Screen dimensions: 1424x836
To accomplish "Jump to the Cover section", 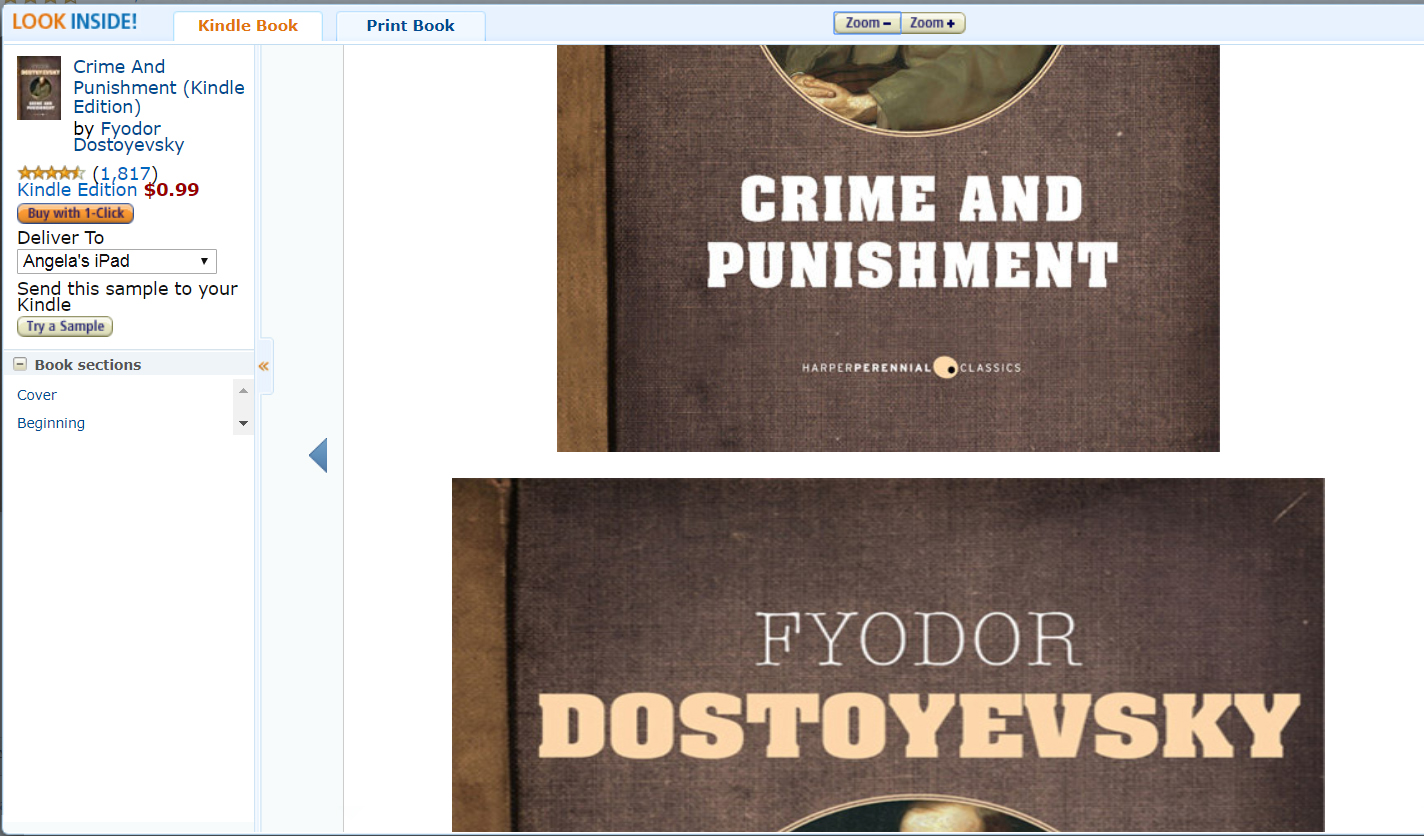I will [x=37, y=395].
